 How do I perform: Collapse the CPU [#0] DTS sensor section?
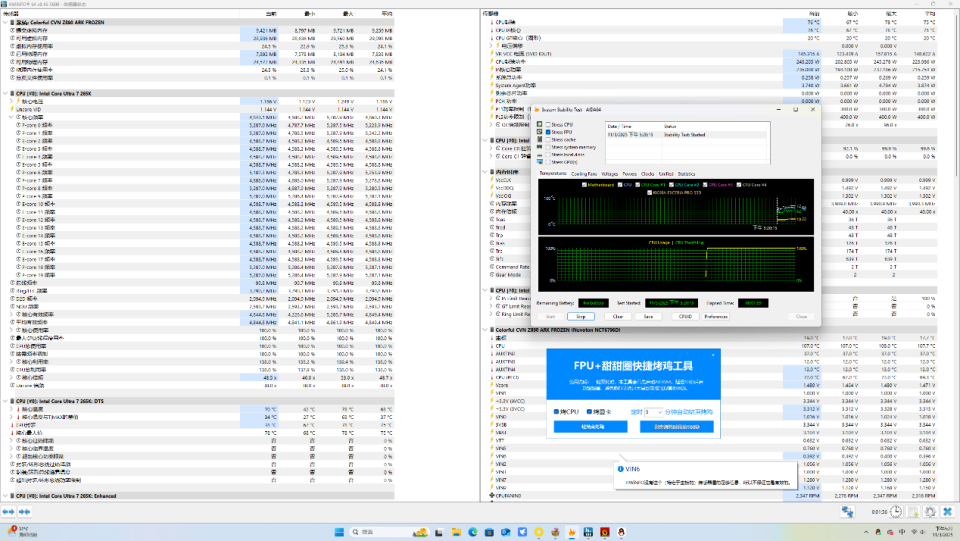click(x=4, y=401)
